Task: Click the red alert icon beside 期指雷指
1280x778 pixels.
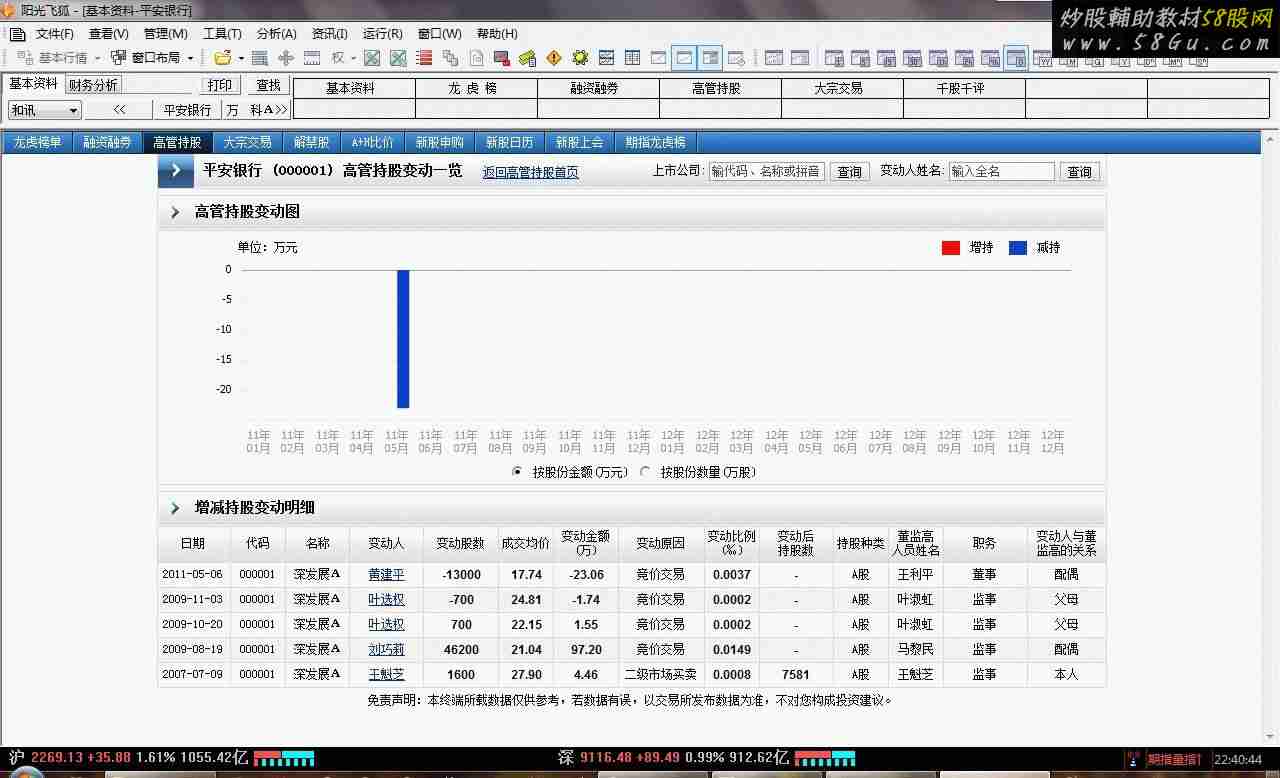Action: click(x=1133, y=760)
